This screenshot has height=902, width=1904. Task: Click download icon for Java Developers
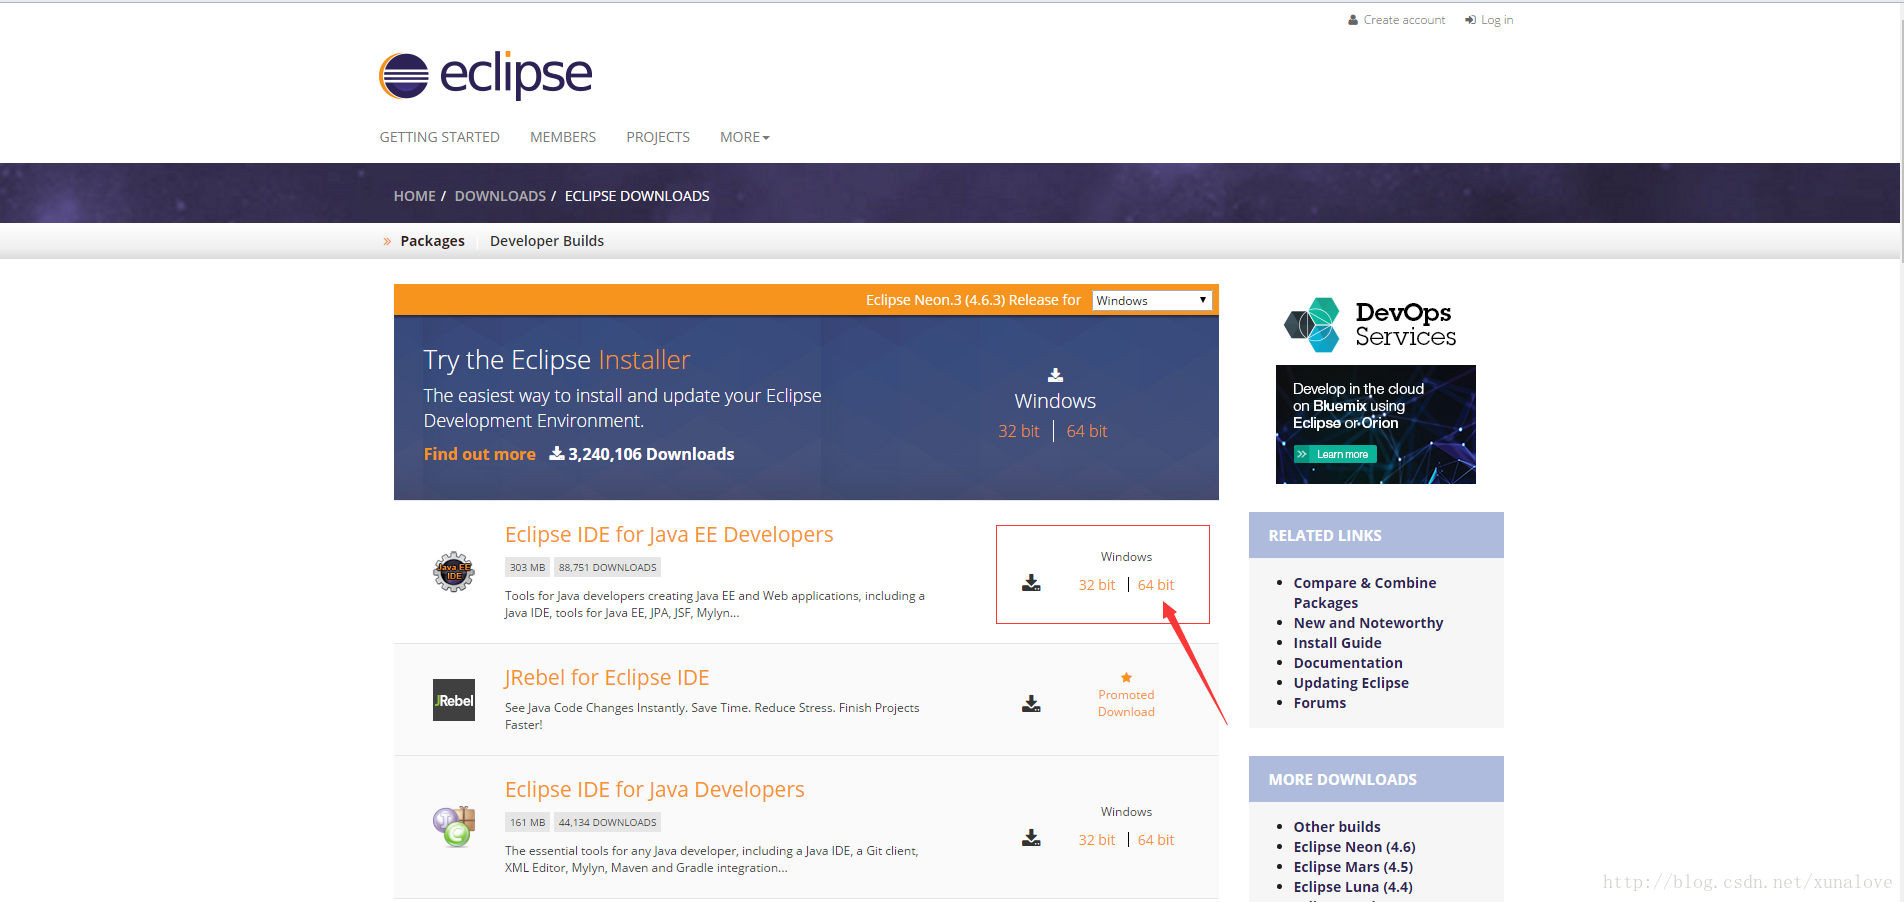coord(1031,838)
